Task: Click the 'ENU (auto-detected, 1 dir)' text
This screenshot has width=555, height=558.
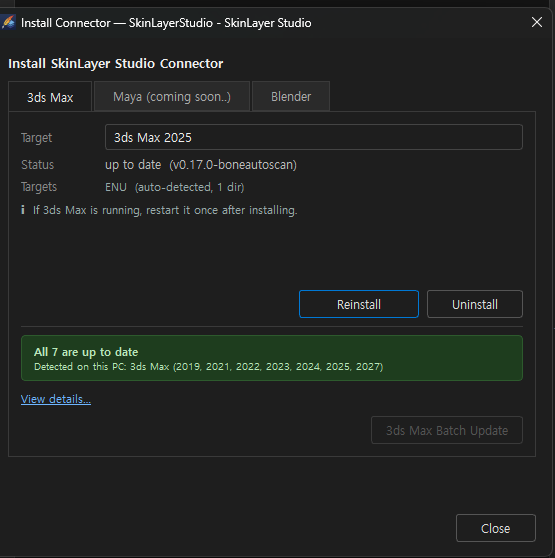Action: pyautogui.click(x=175, y=187)
